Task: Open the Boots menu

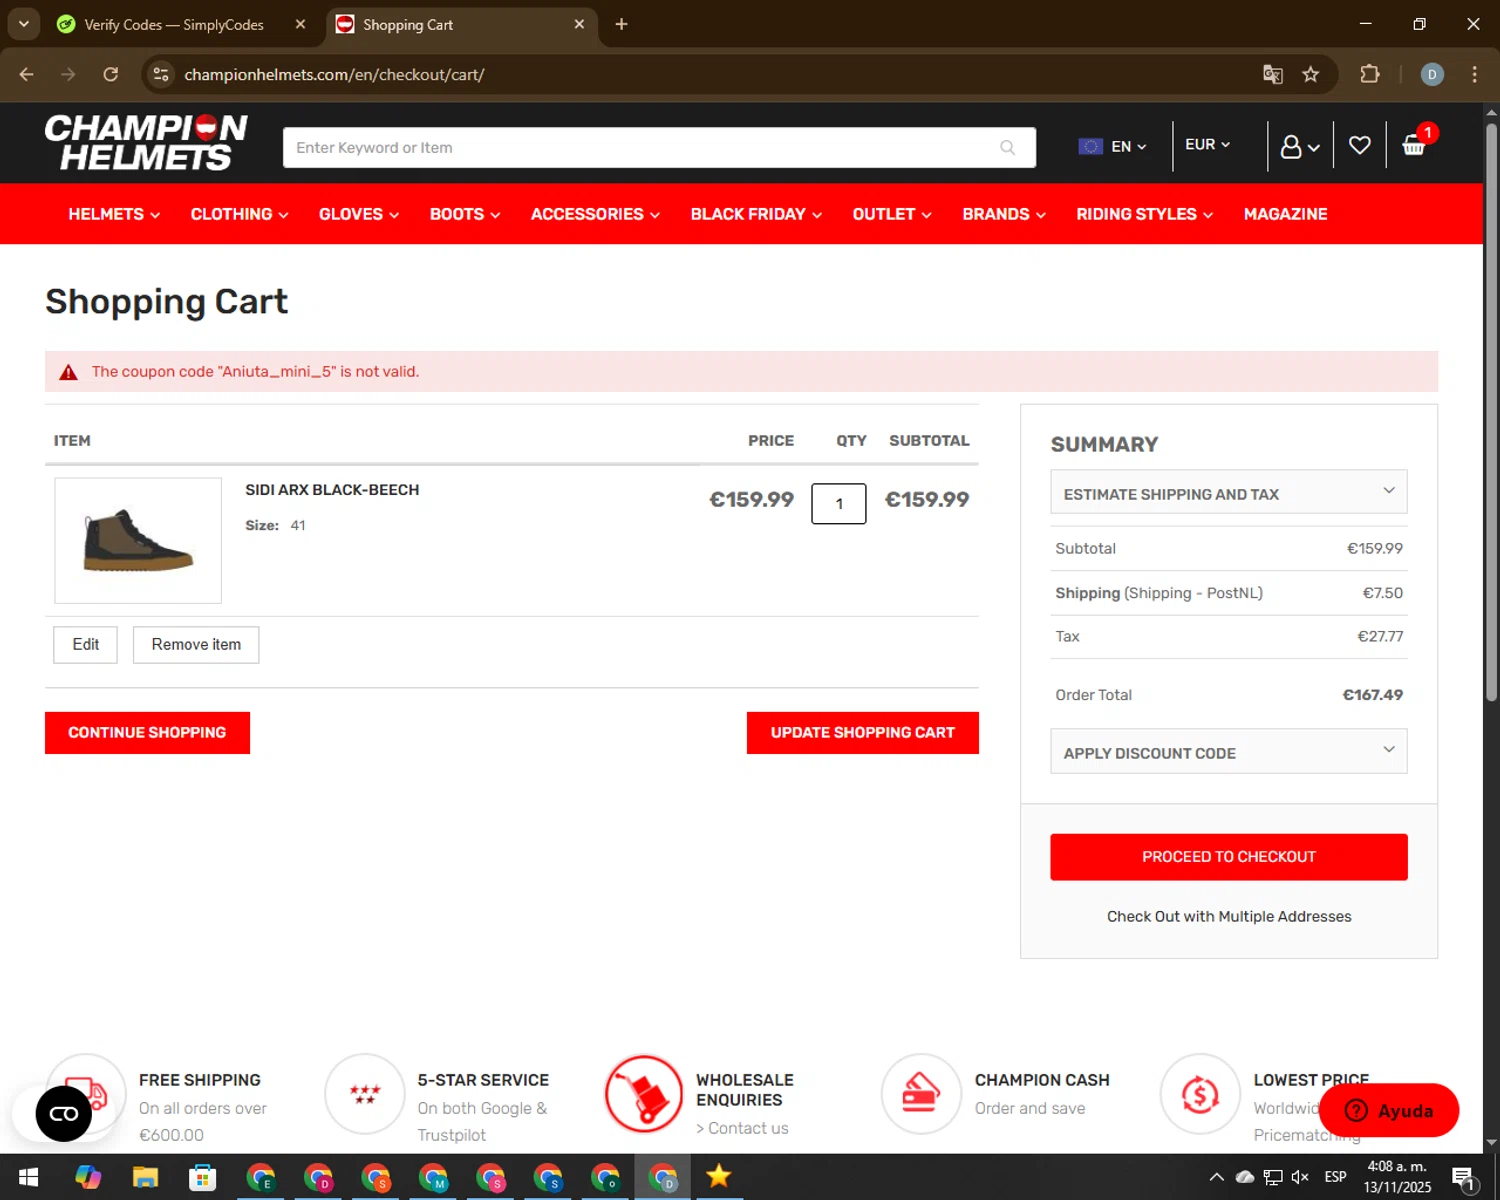Action: [465, 214]
